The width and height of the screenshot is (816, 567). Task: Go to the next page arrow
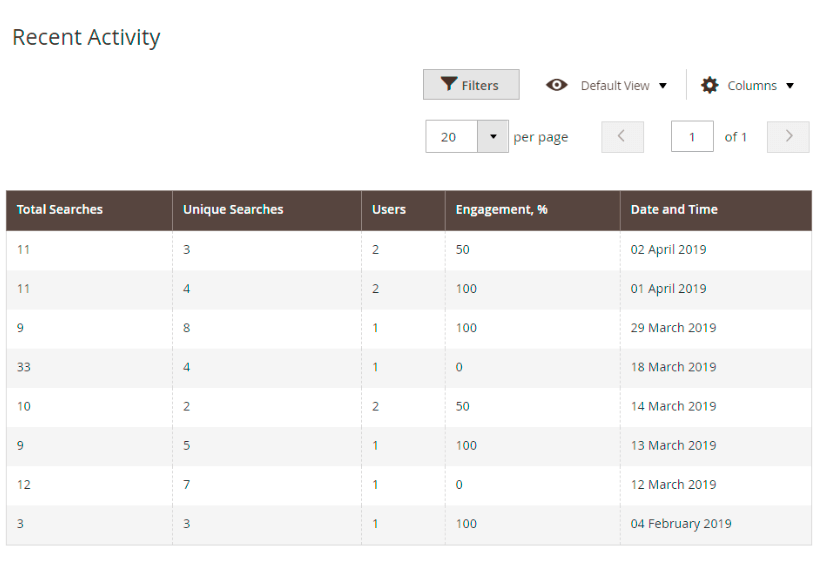tap(788, 137)
